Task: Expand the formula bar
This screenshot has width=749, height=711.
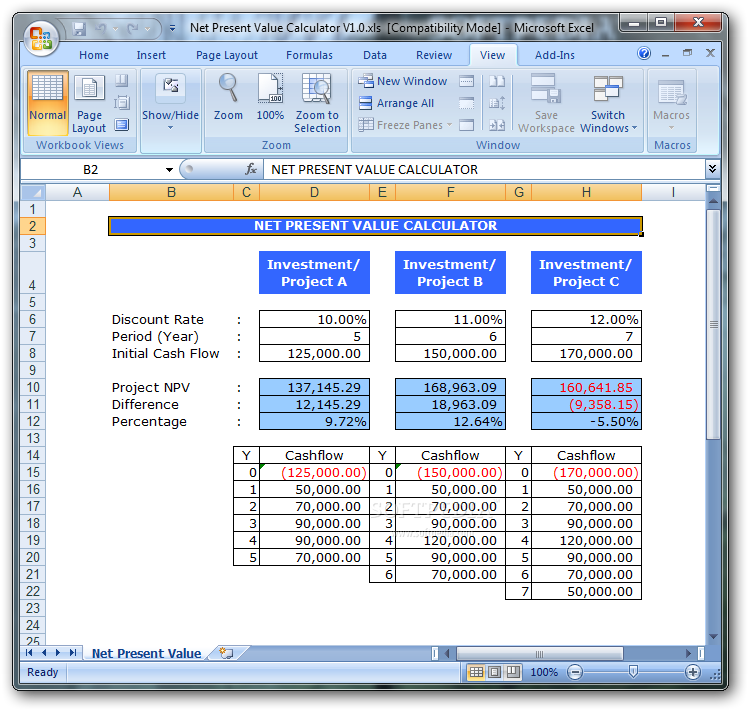Action: pyautogui.click(x=712, y=169)
